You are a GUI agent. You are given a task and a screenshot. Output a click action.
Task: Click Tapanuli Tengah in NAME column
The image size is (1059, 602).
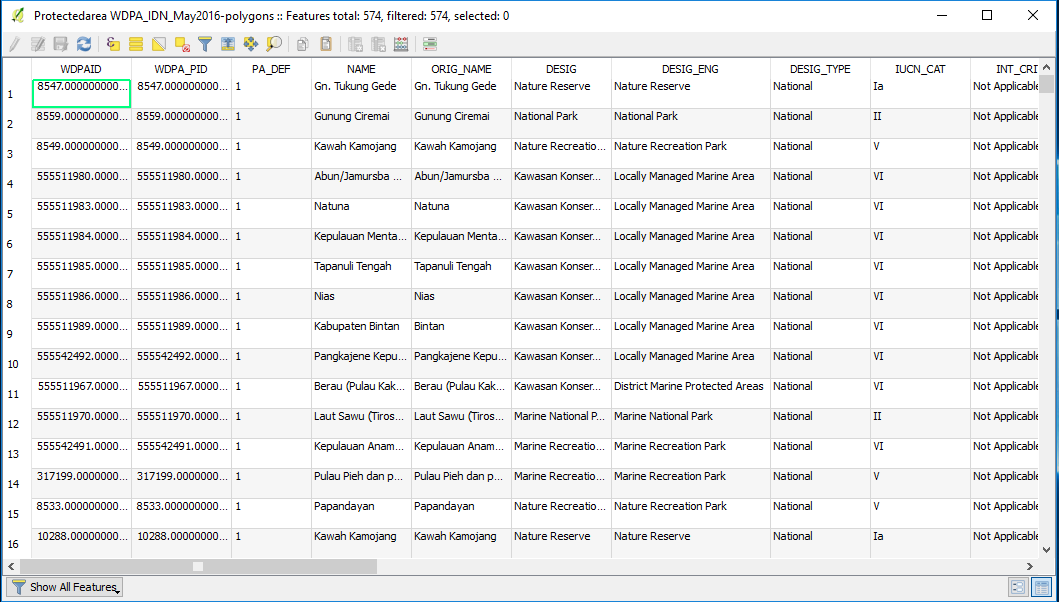[361, 274]
